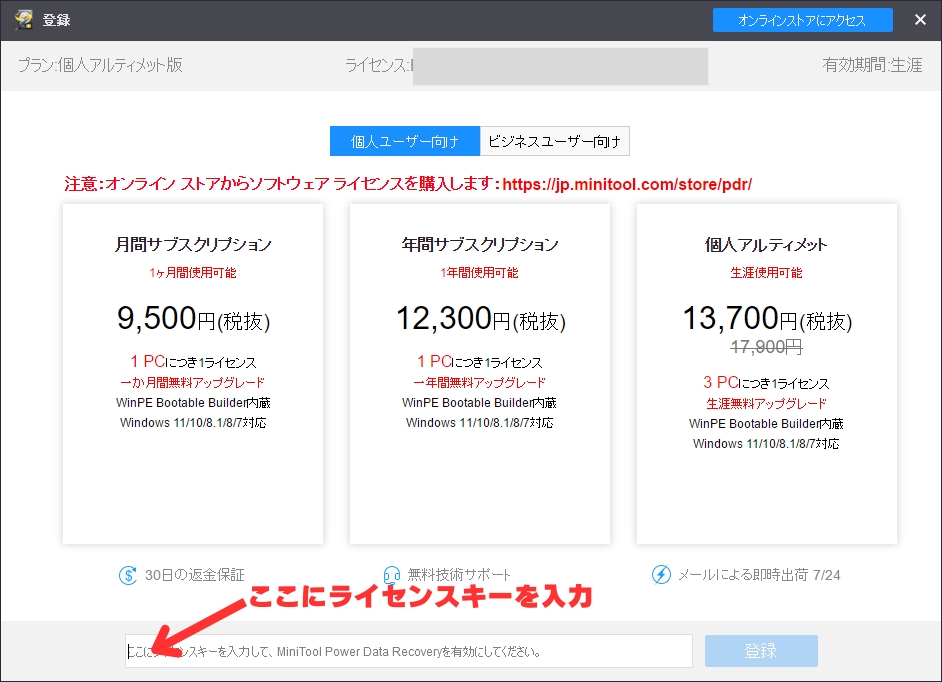Select the 年間サブスクリプション plan title
This screenshot has width=942, height=682.
[x=479, y=245]
